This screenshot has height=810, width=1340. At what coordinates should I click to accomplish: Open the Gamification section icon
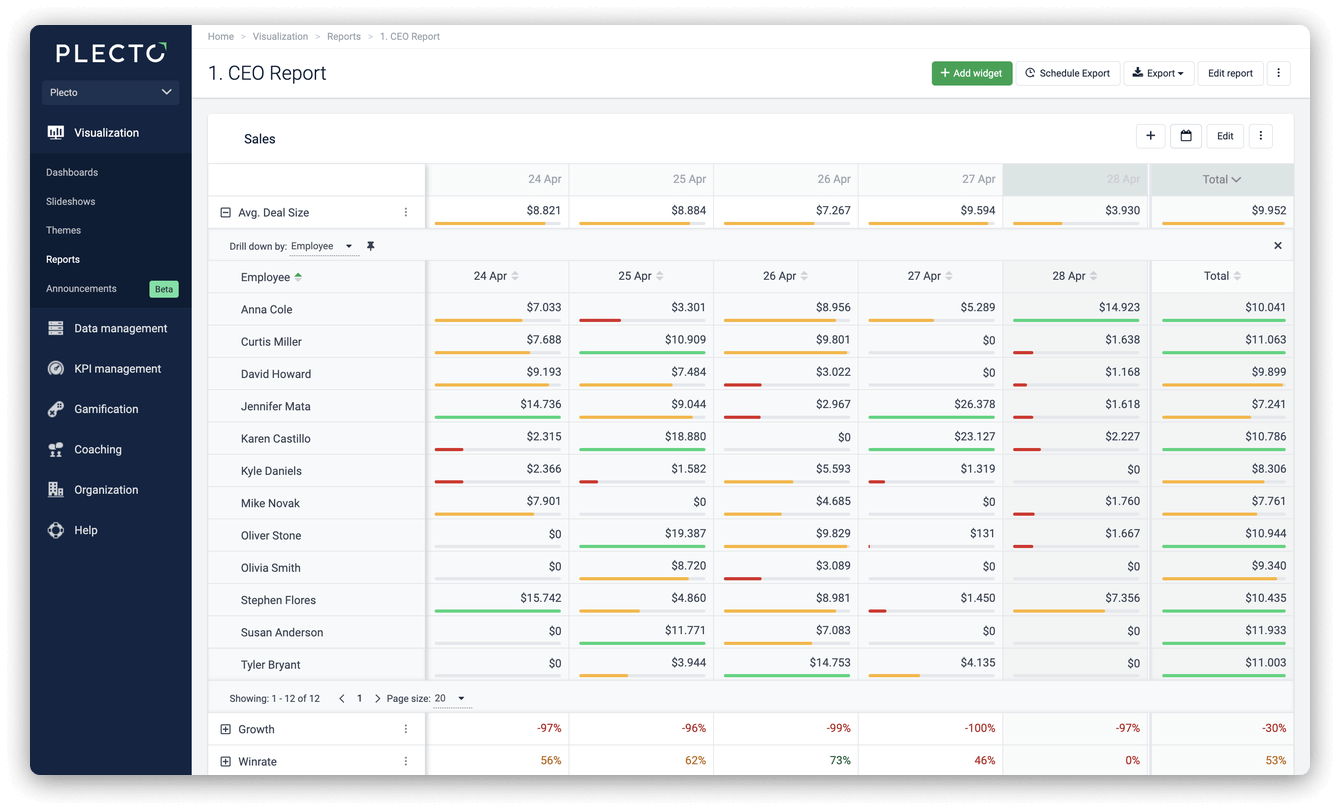pos(56,409)
